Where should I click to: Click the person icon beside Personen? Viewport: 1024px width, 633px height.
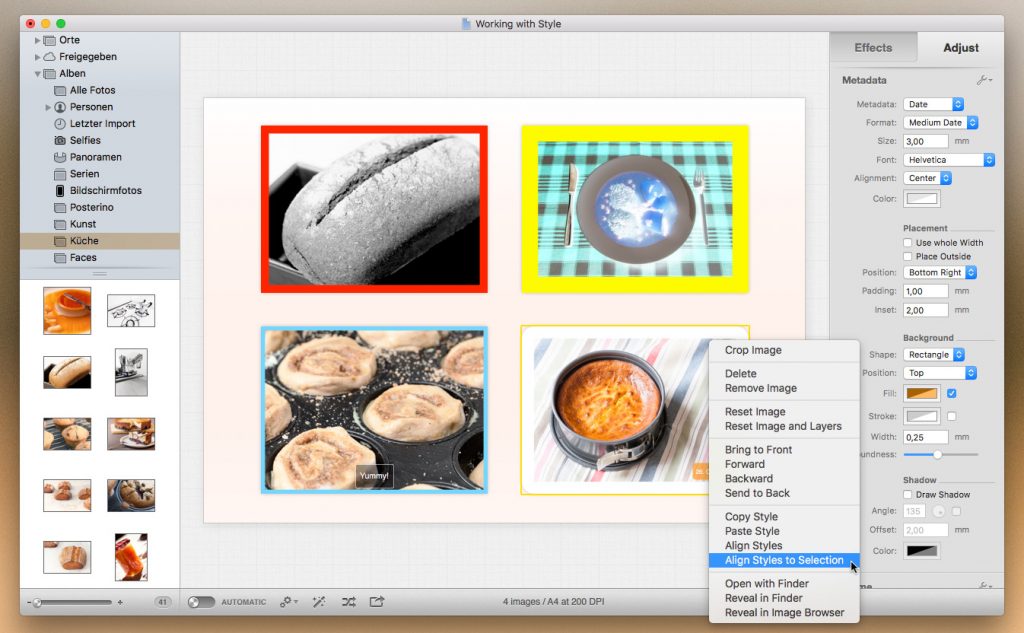[60, 106]
